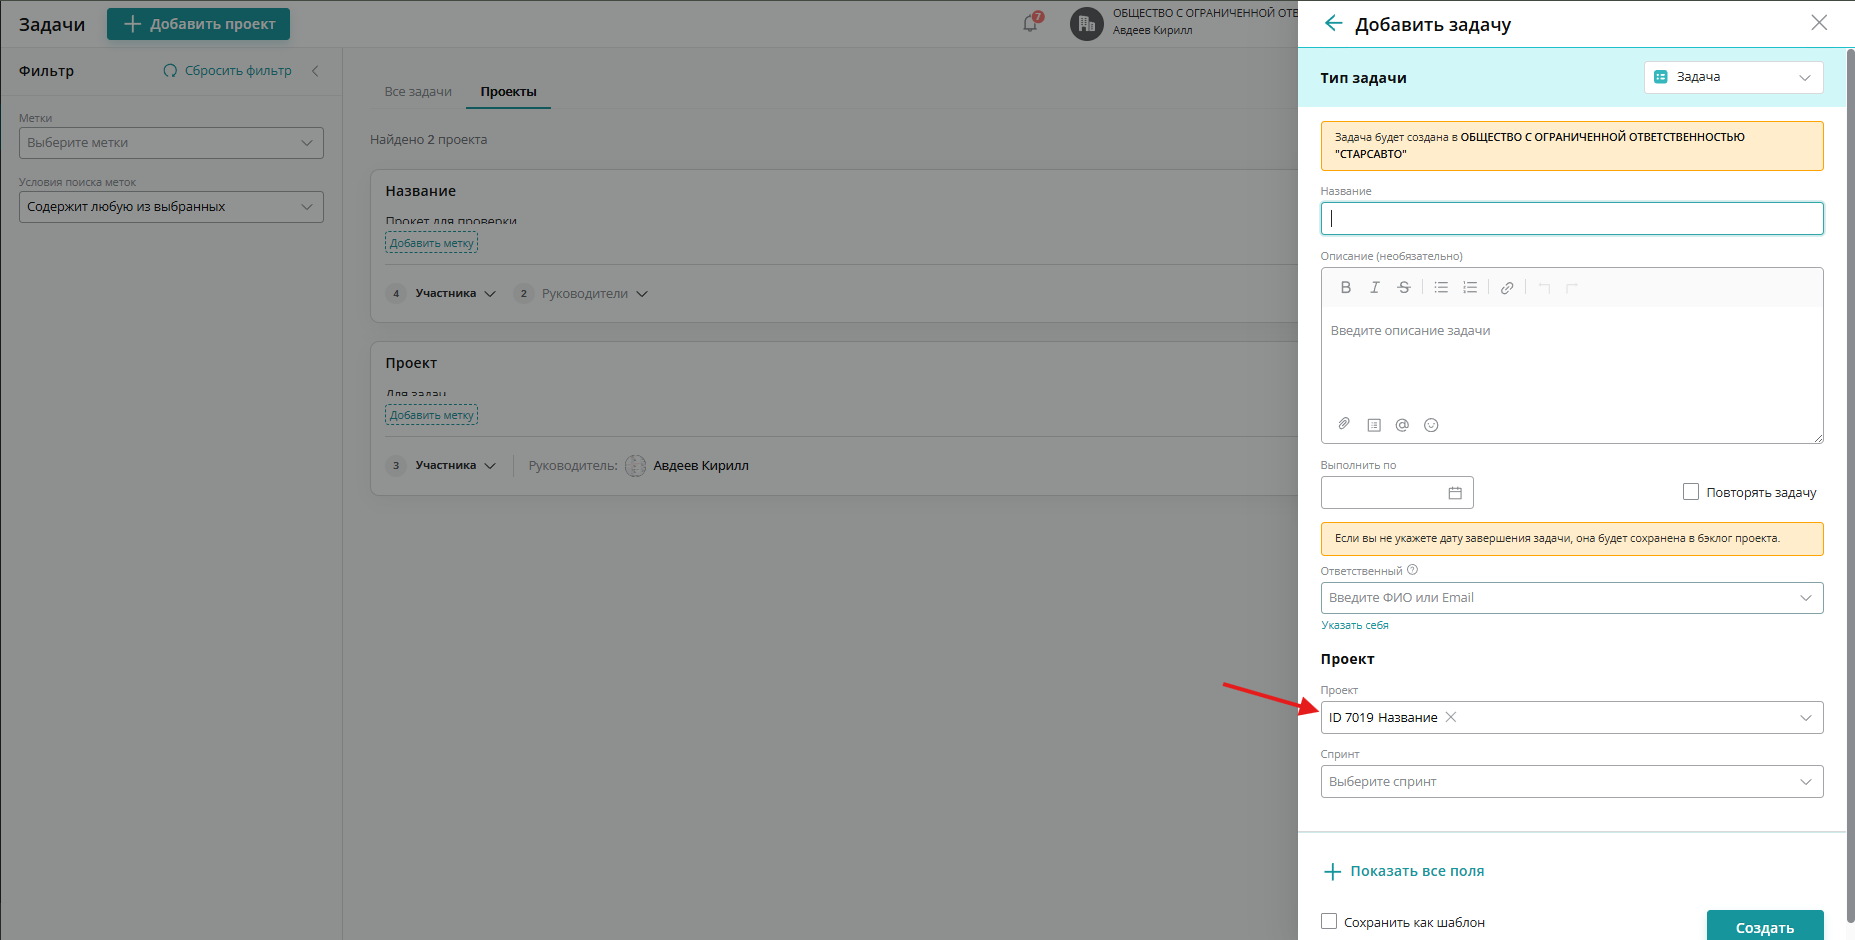
Task: Open the Тип задачи dropdown
Action: [x=1733, y=77]
